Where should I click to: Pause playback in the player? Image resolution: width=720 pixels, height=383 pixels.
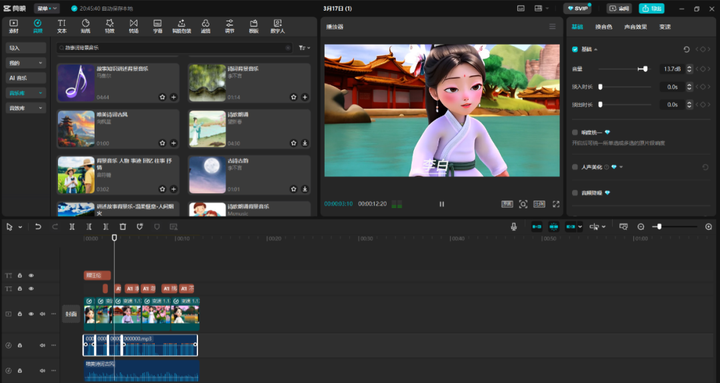point(442,204)
